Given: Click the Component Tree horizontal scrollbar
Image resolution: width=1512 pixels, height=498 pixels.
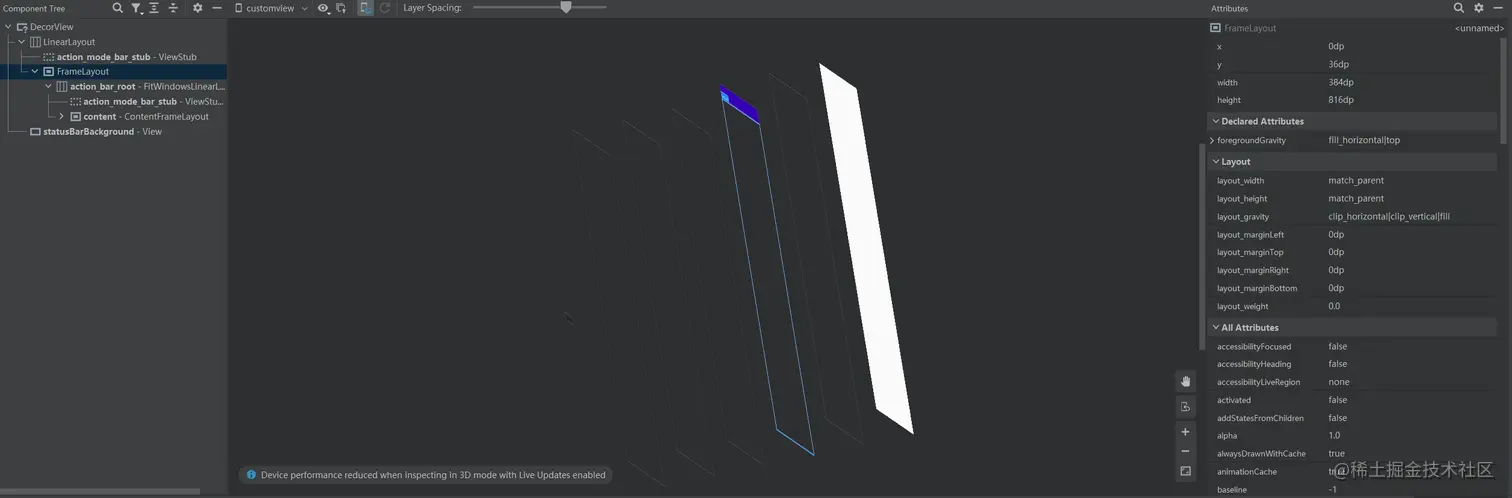Looking at the screenshot, I should pos(100,491).
